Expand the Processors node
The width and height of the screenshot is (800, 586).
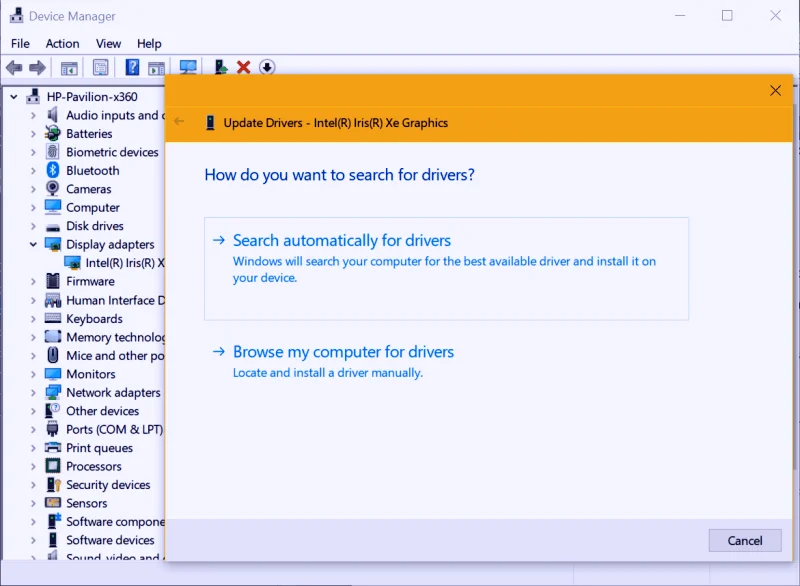31,466
